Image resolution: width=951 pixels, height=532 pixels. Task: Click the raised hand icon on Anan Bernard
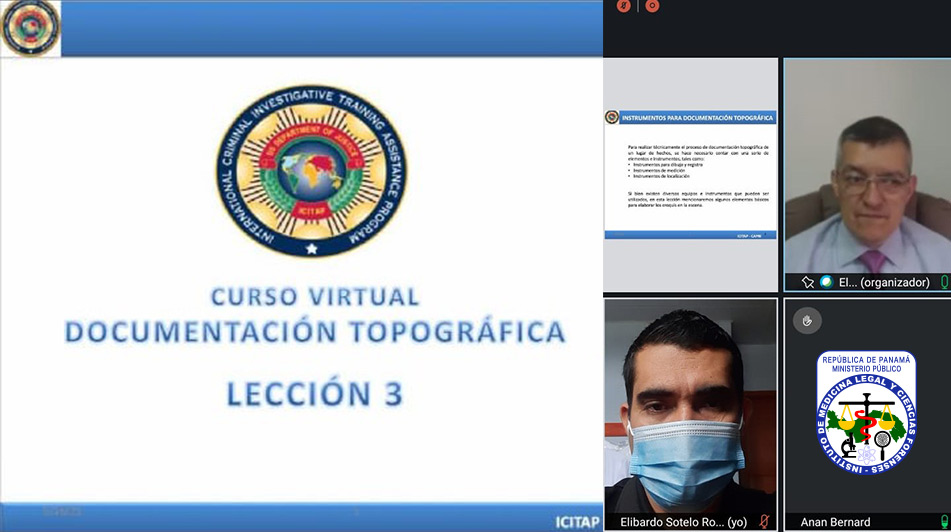(x=807, y=320)
